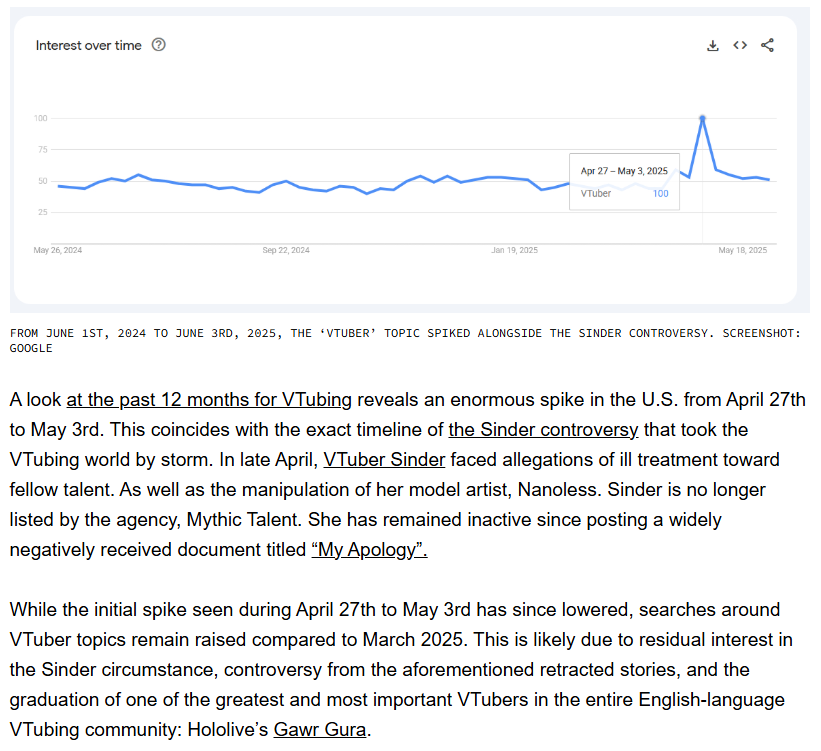The height and width of the screenshot is (751, 821).
Task: Click the "Interest over time" heading
Action: (x=88, y=46)
